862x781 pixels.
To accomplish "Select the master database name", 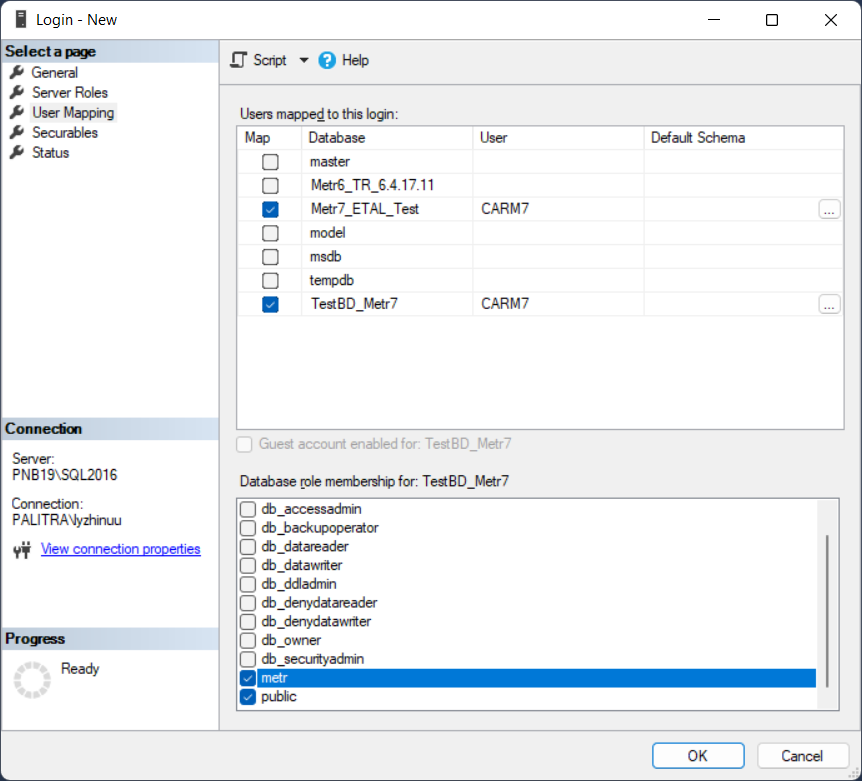I will tap(330, 162).
